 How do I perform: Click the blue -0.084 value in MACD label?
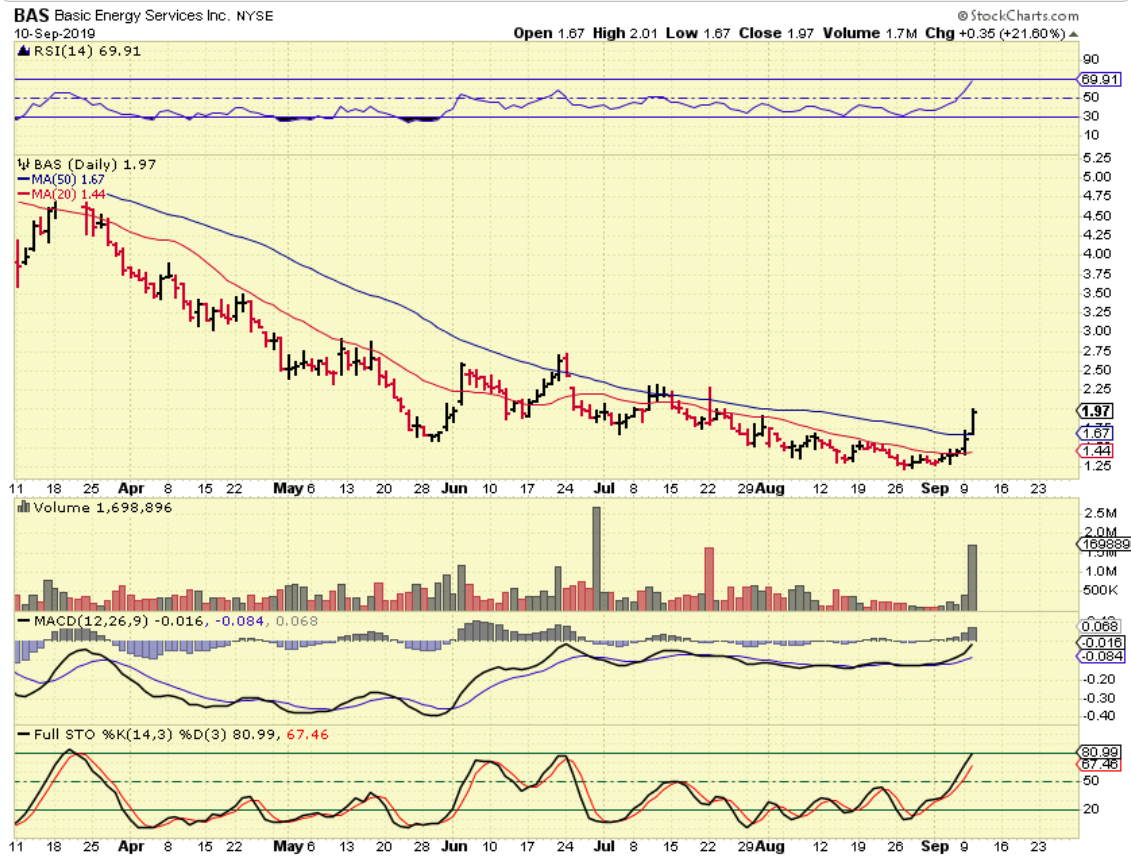[x=238, y=621]
